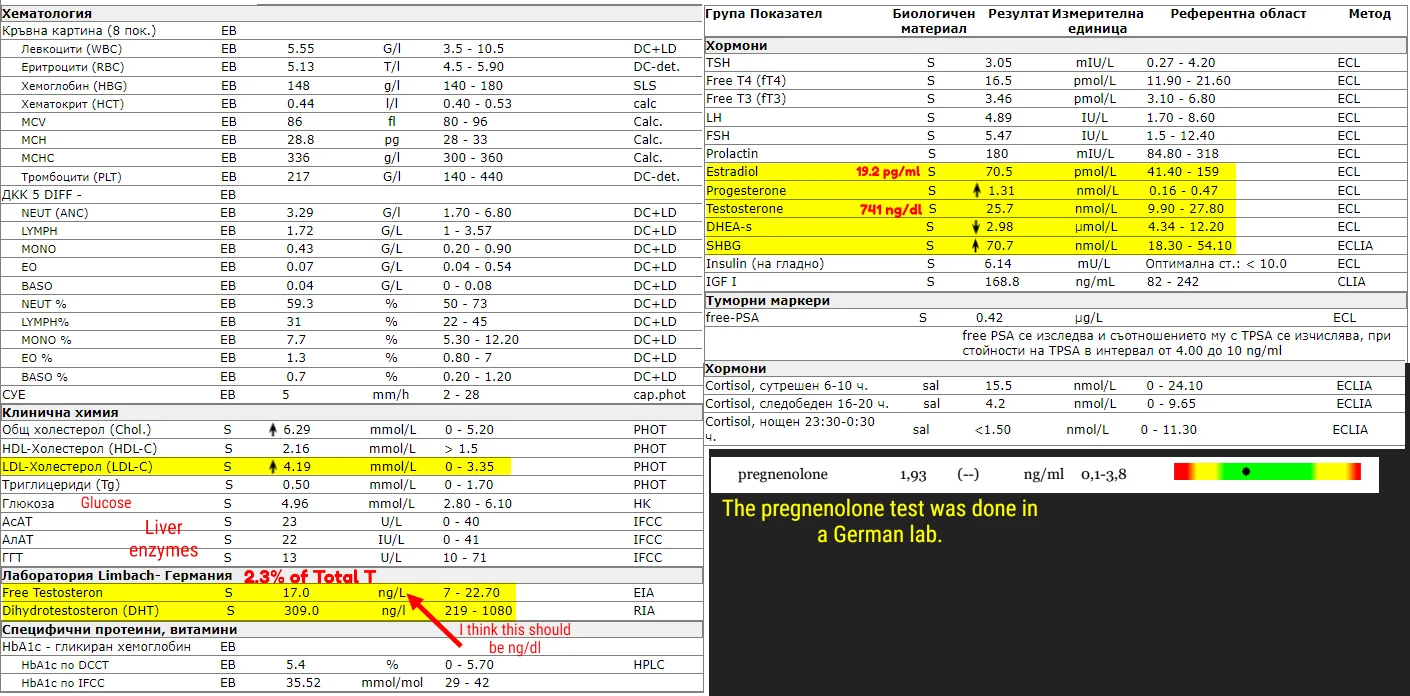Click the Free Testosteron result value 17.0
The height and width of the screenshot is (696, 1410).
click(x=295, y=593)
